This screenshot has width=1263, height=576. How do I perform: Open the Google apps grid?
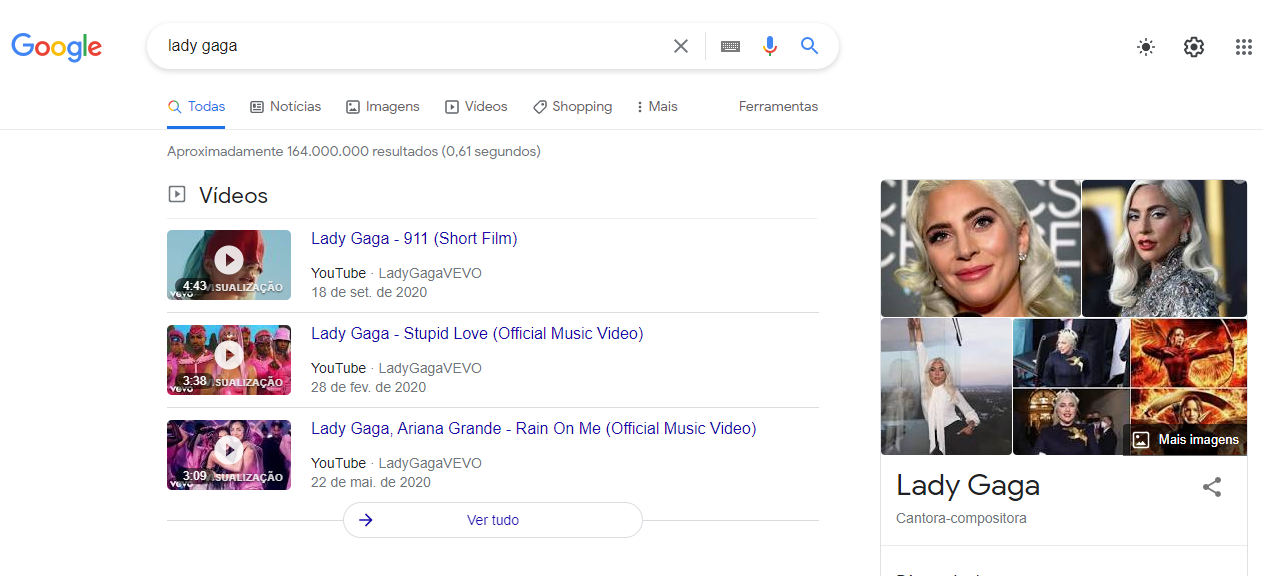point(1244,47)
